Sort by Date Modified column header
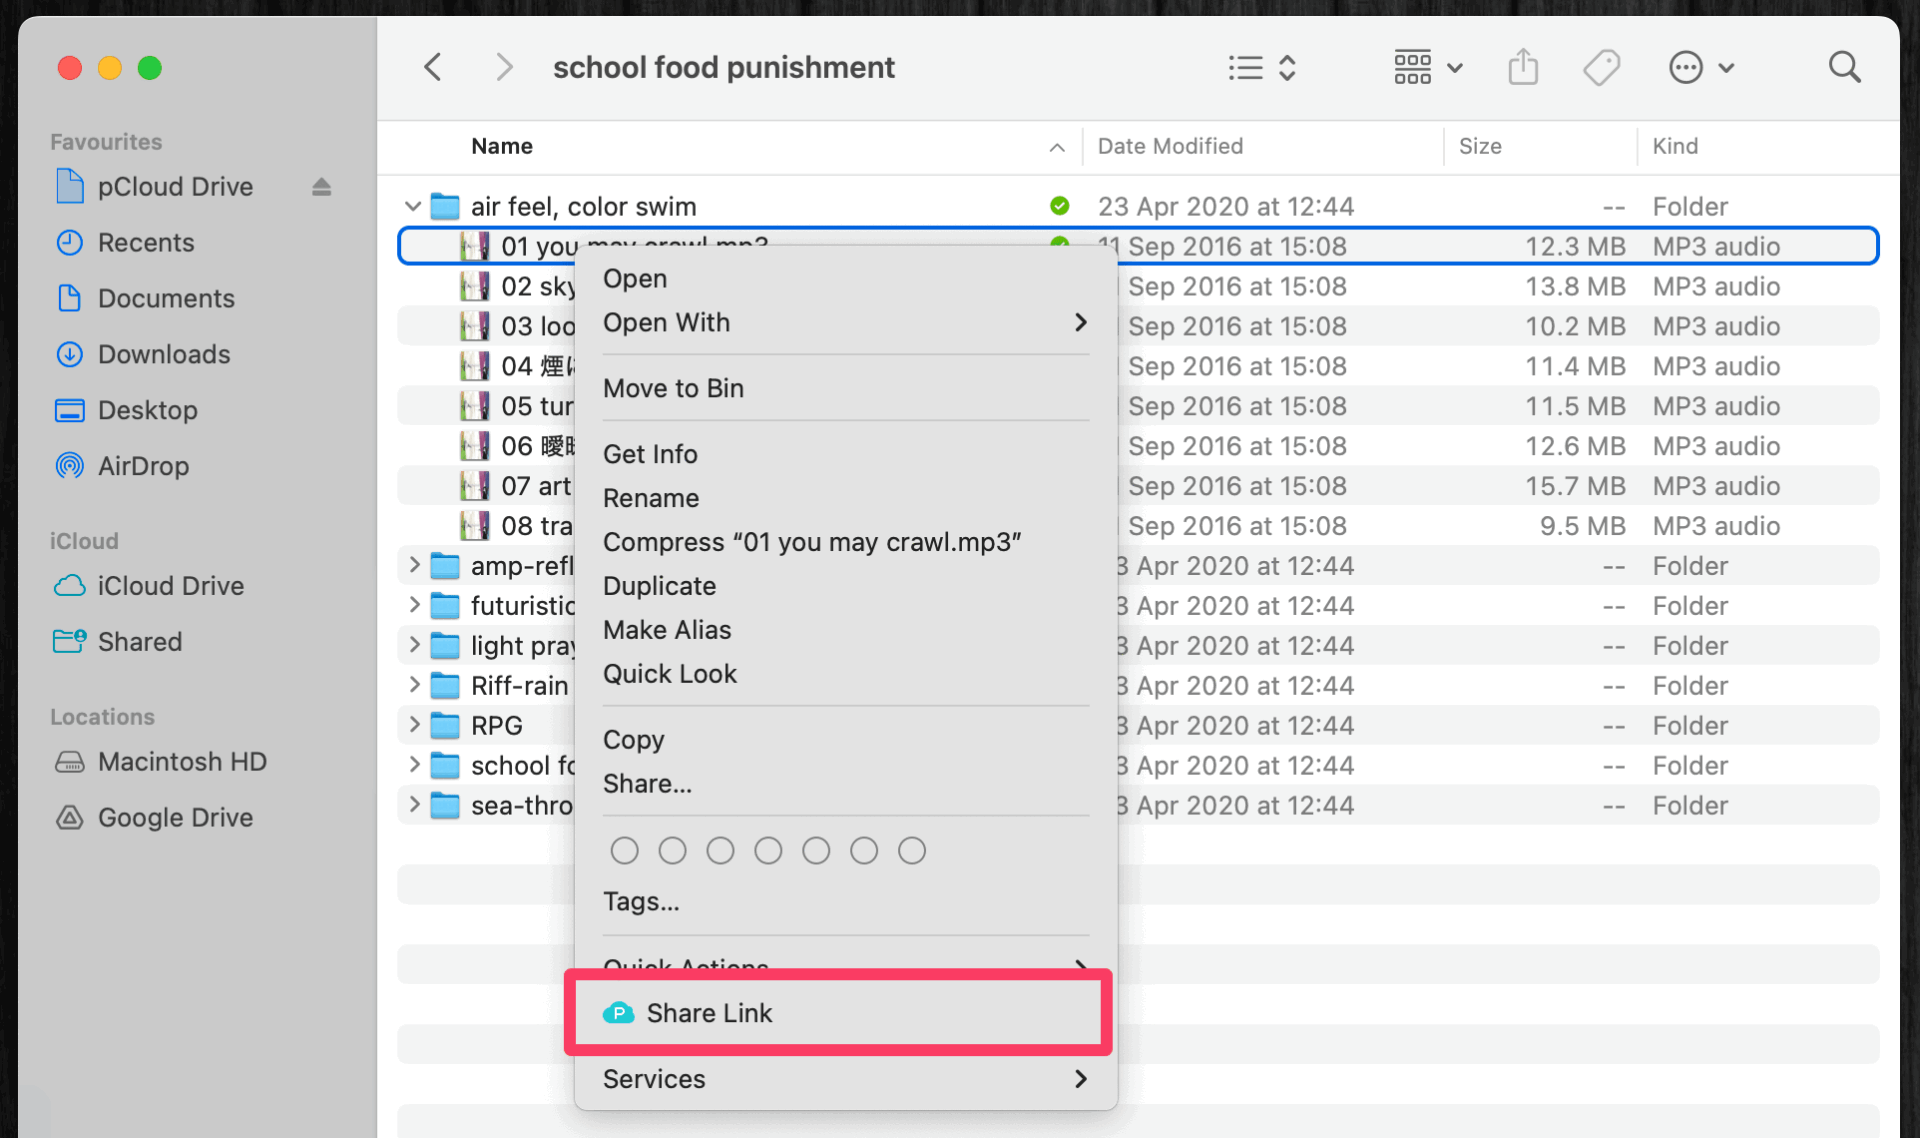 pos(1170,146)
